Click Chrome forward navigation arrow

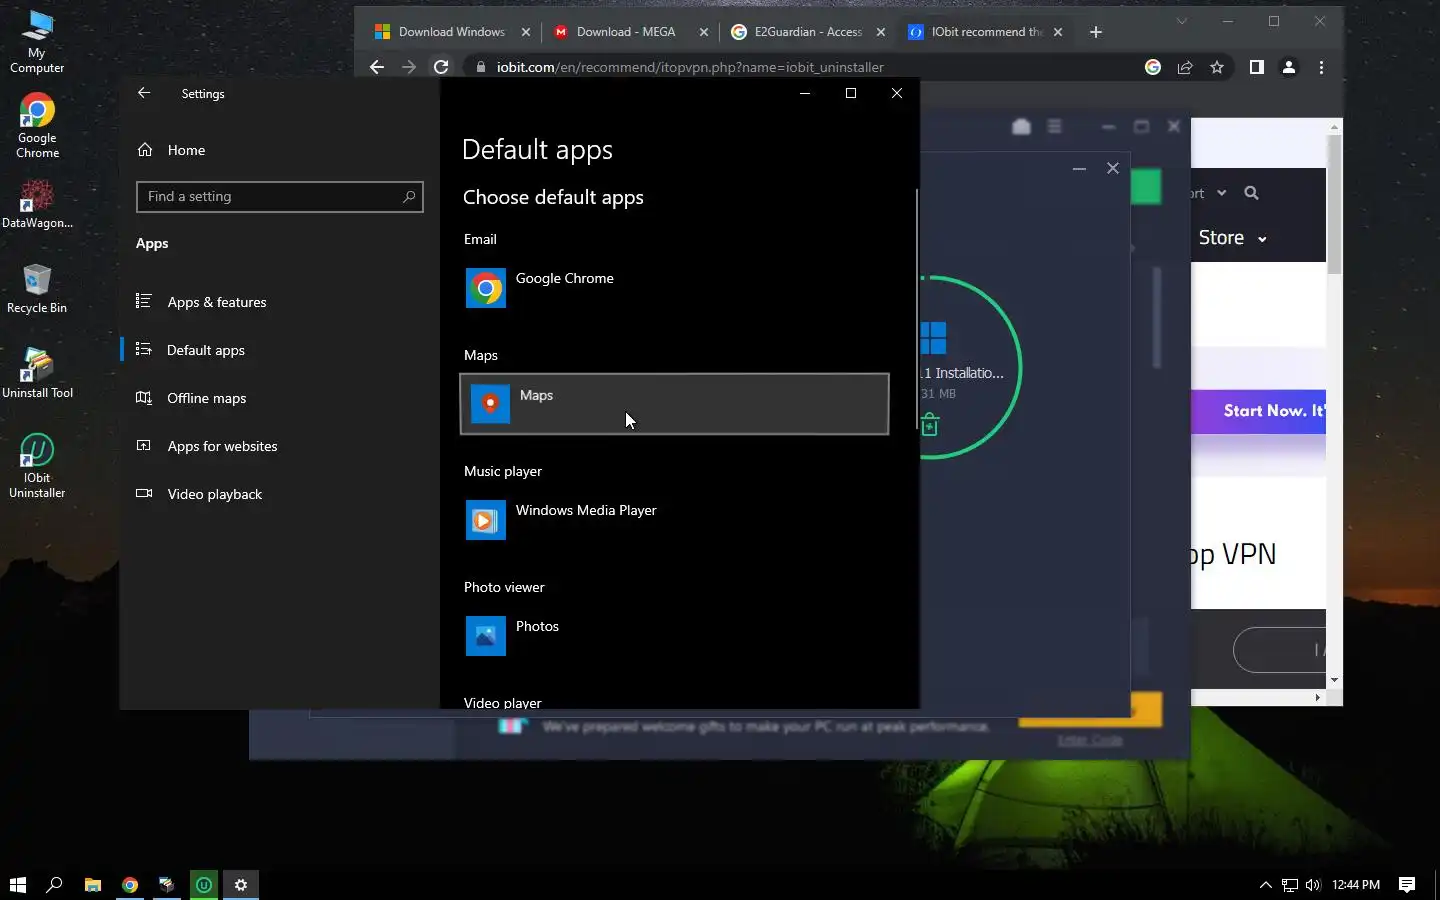(409, 67)
